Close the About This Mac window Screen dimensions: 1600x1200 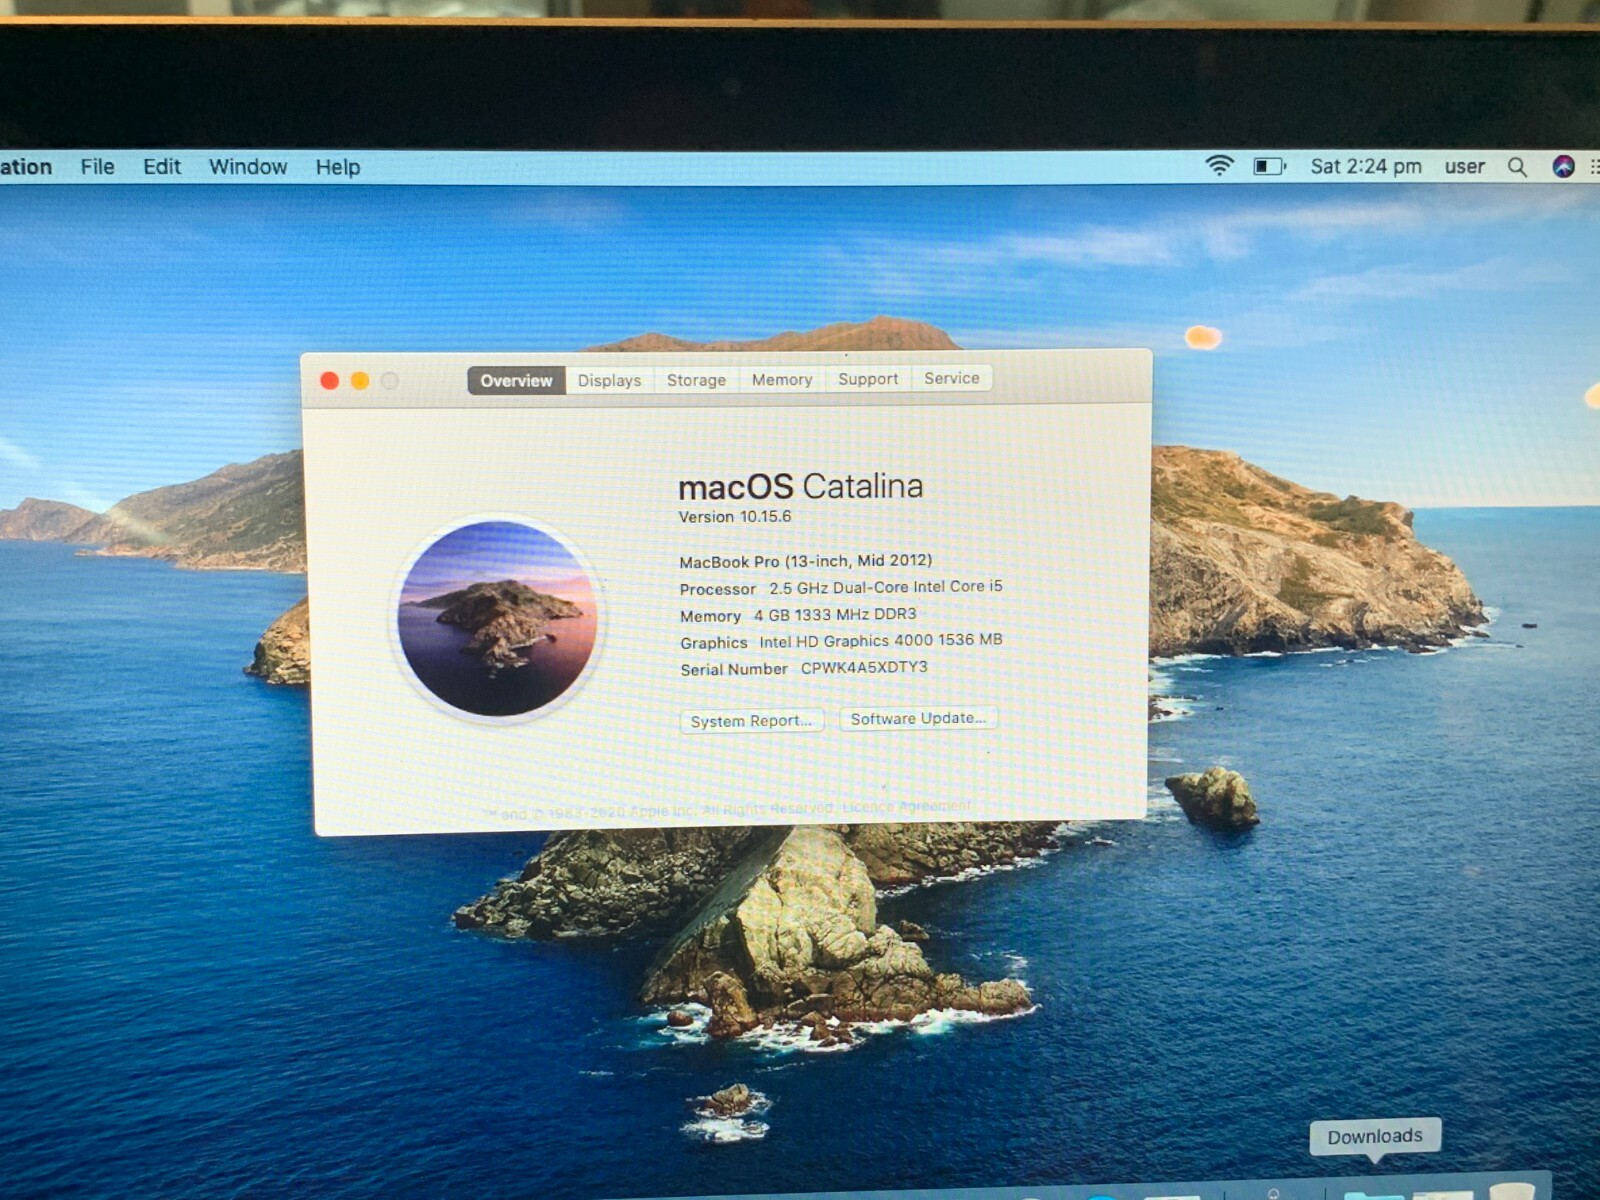click(329, 381)
